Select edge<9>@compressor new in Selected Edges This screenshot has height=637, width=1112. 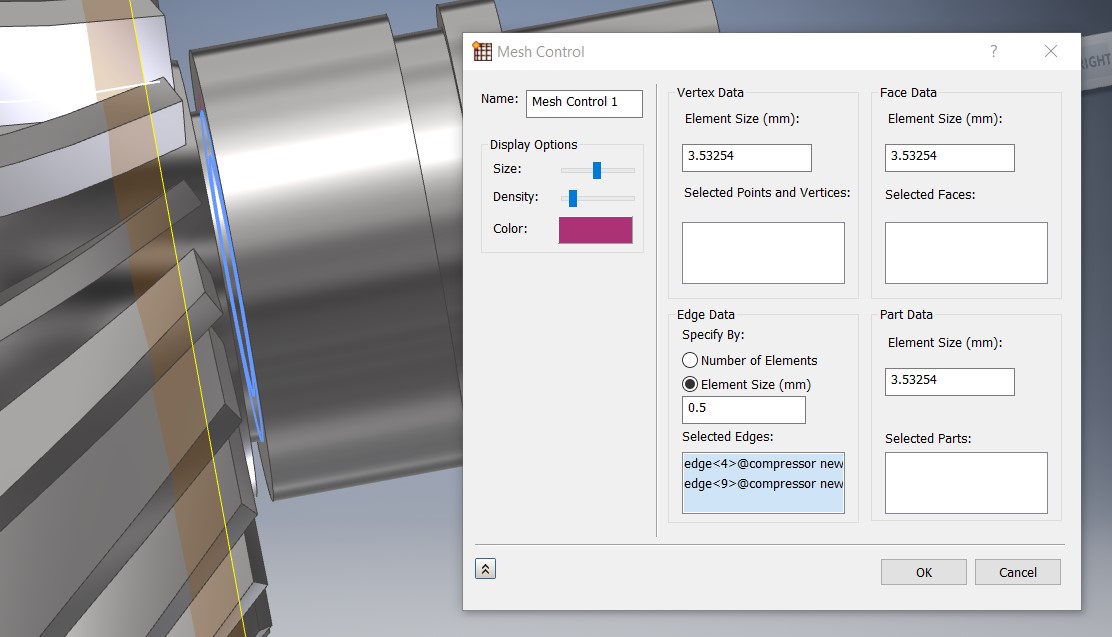coord(763,483)
